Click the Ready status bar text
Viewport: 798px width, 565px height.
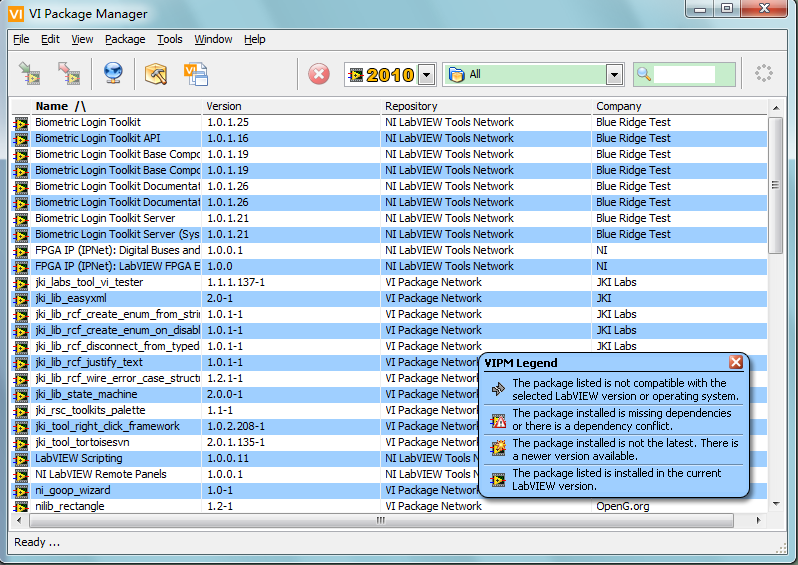(x=37, y=543)
